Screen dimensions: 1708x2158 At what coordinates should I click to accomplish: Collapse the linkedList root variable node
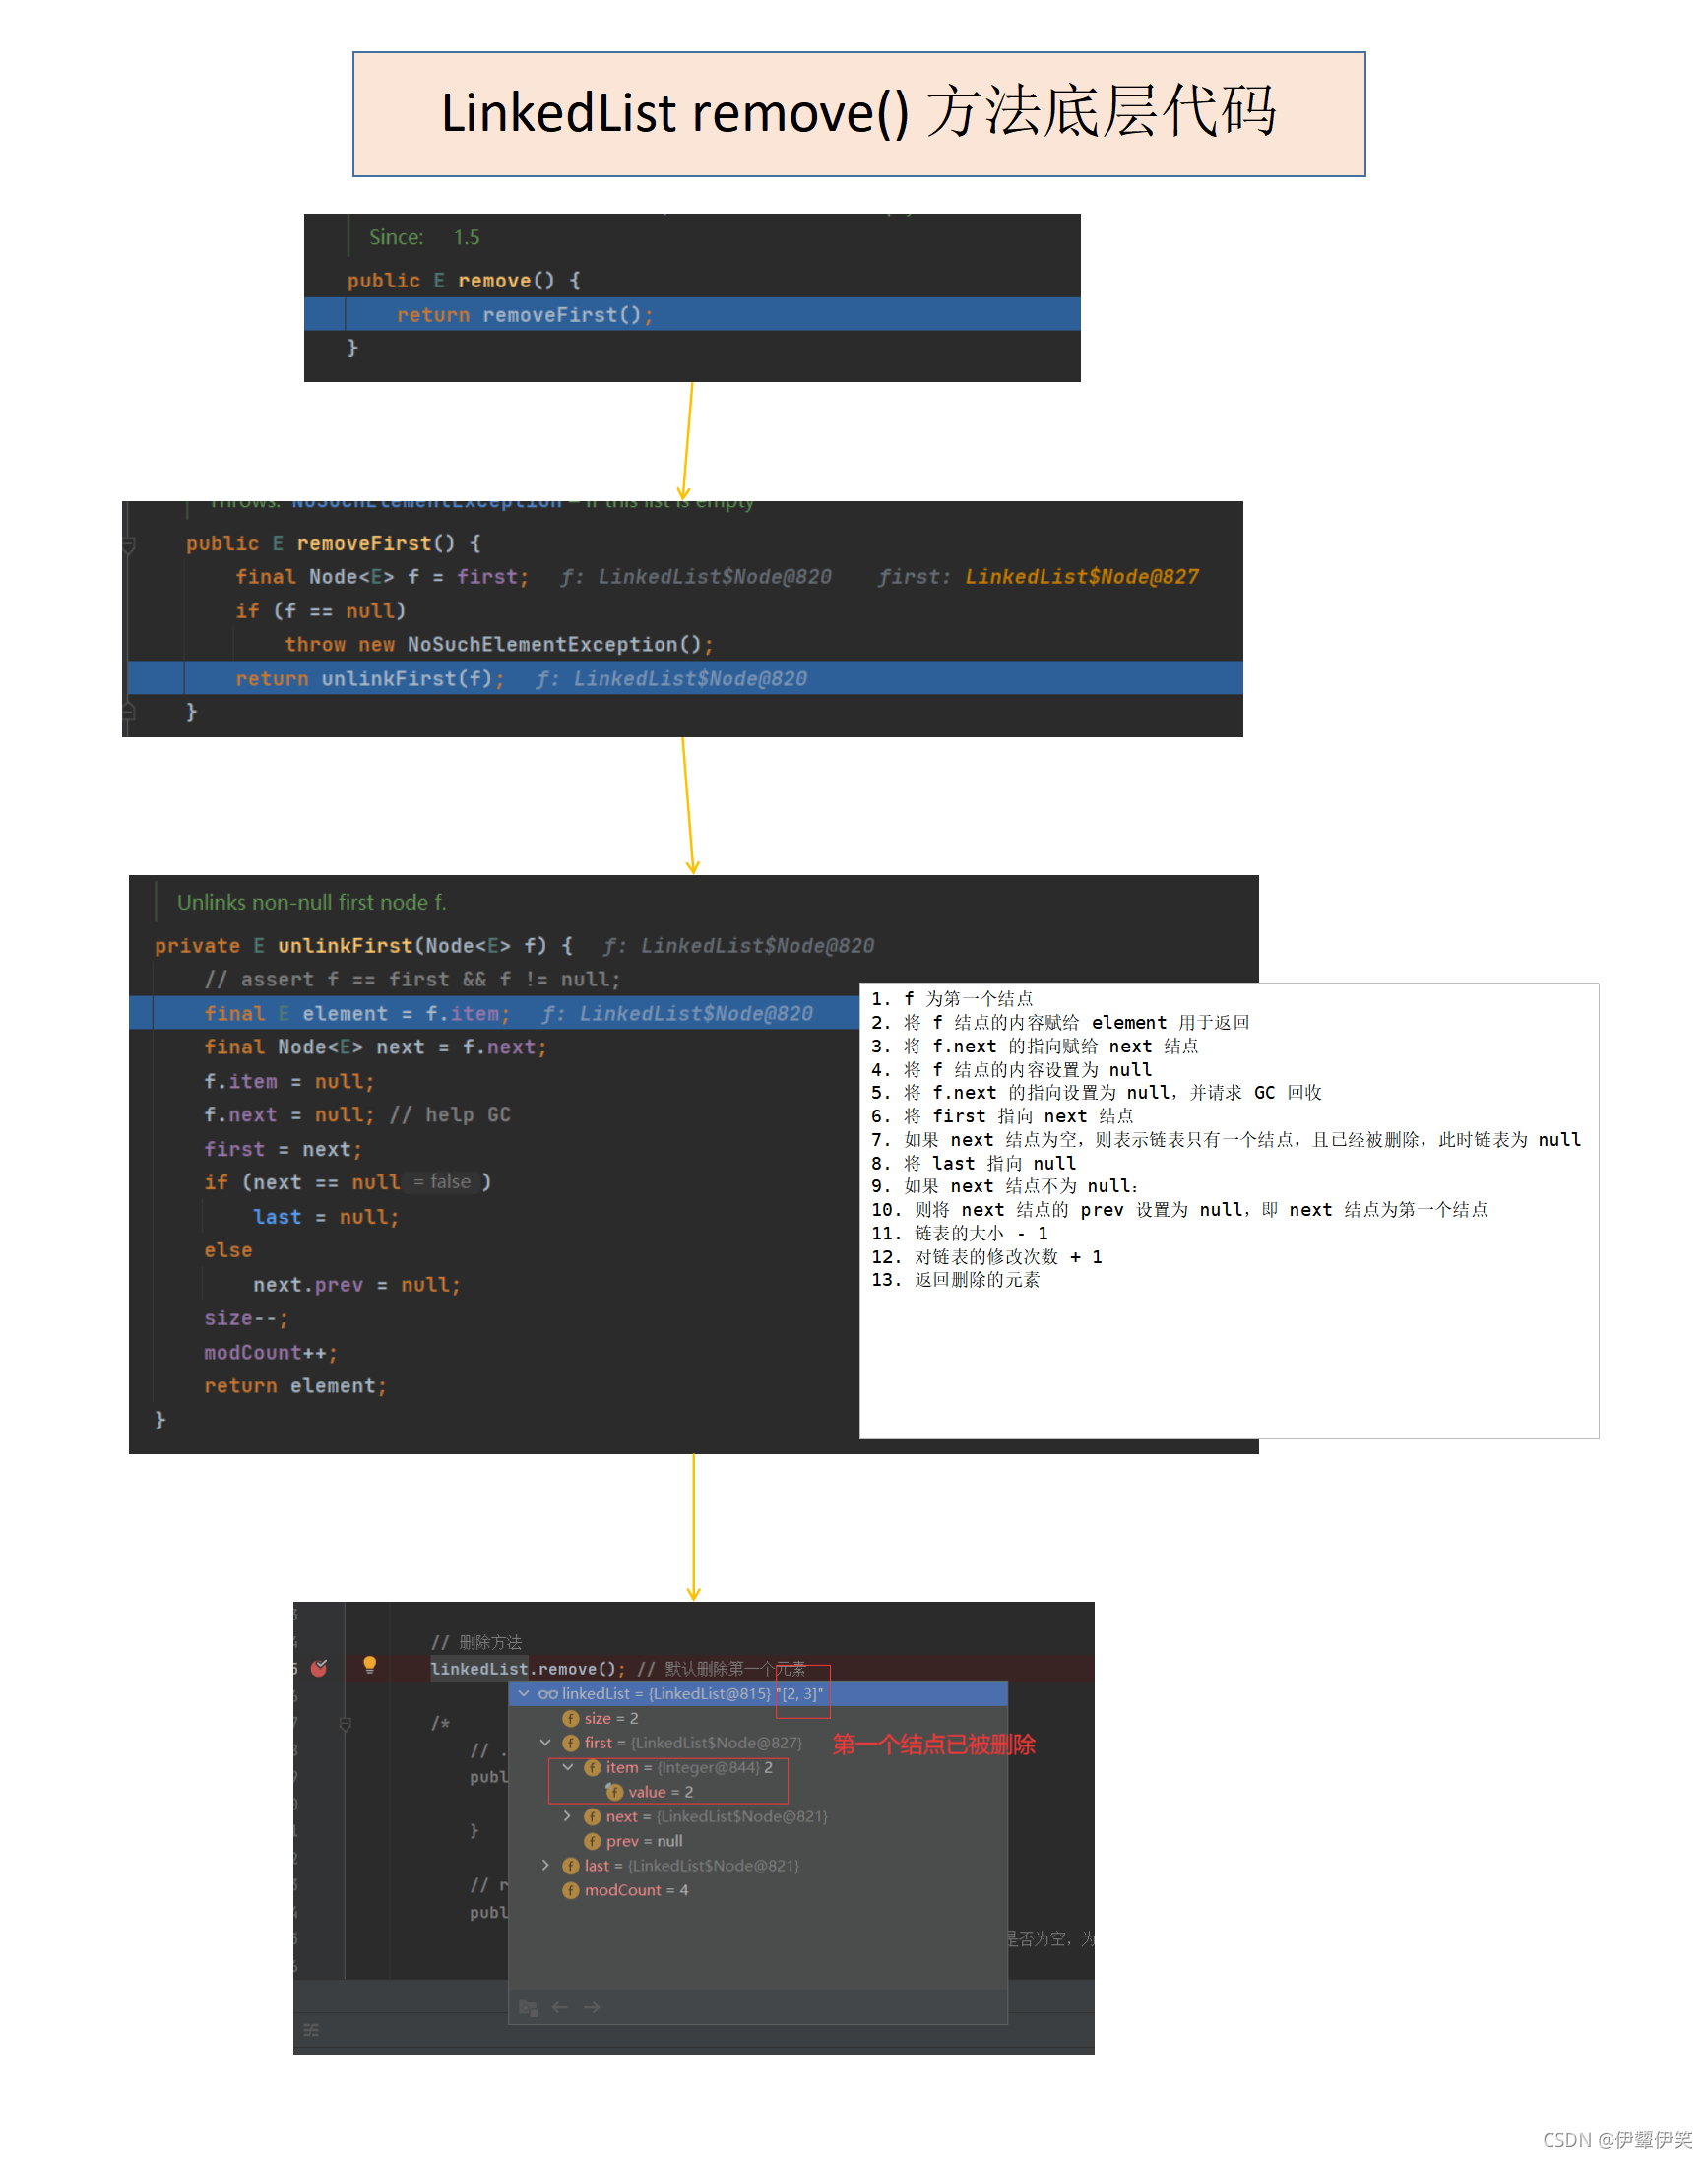click(524, 1693)
